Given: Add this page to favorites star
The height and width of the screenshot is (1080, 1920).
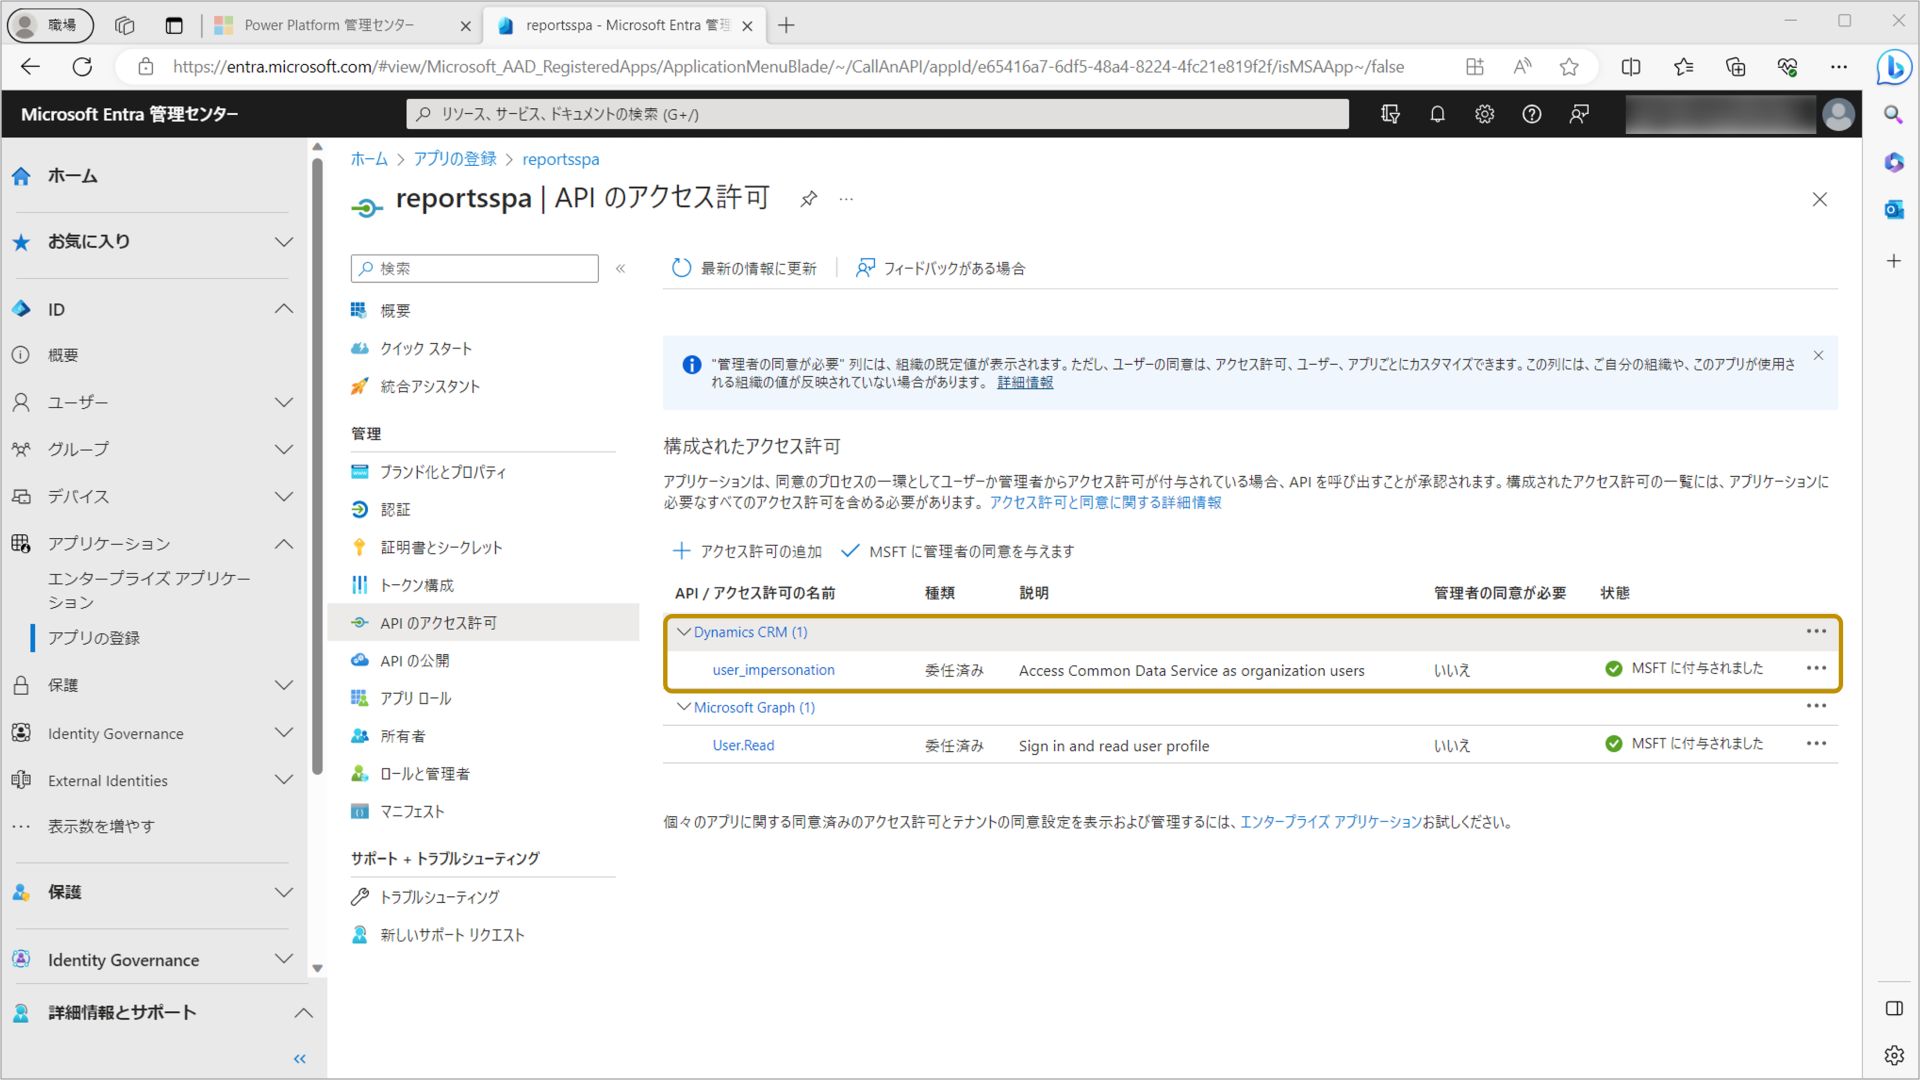Looking at the screenshot, I should click(1569, 67).
